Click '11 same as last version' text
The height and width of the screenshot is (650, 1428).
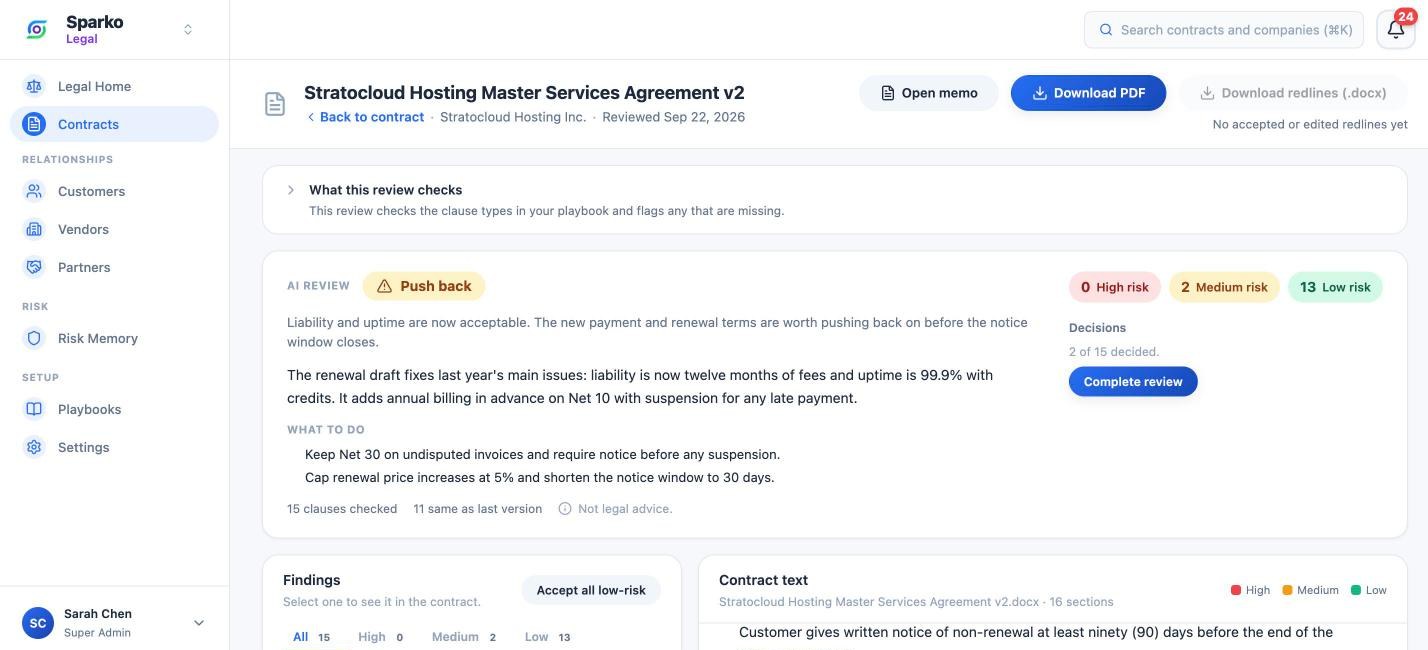coord(478,509)
